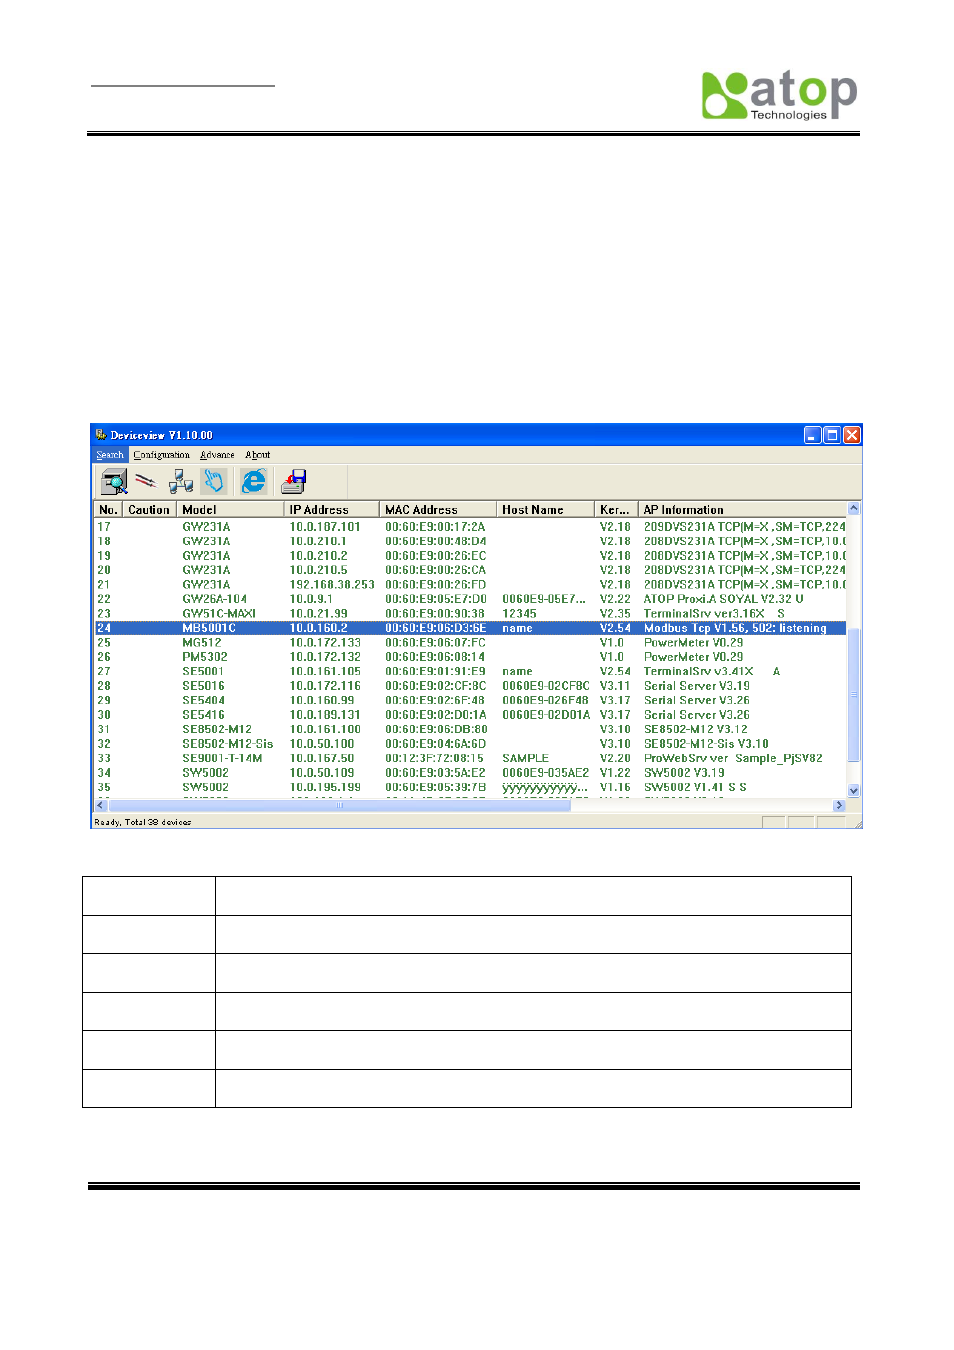Click the vertical scrollbar down arrow
The width and height of the screenshot is (954, 1350).
[x=853, y=790]
